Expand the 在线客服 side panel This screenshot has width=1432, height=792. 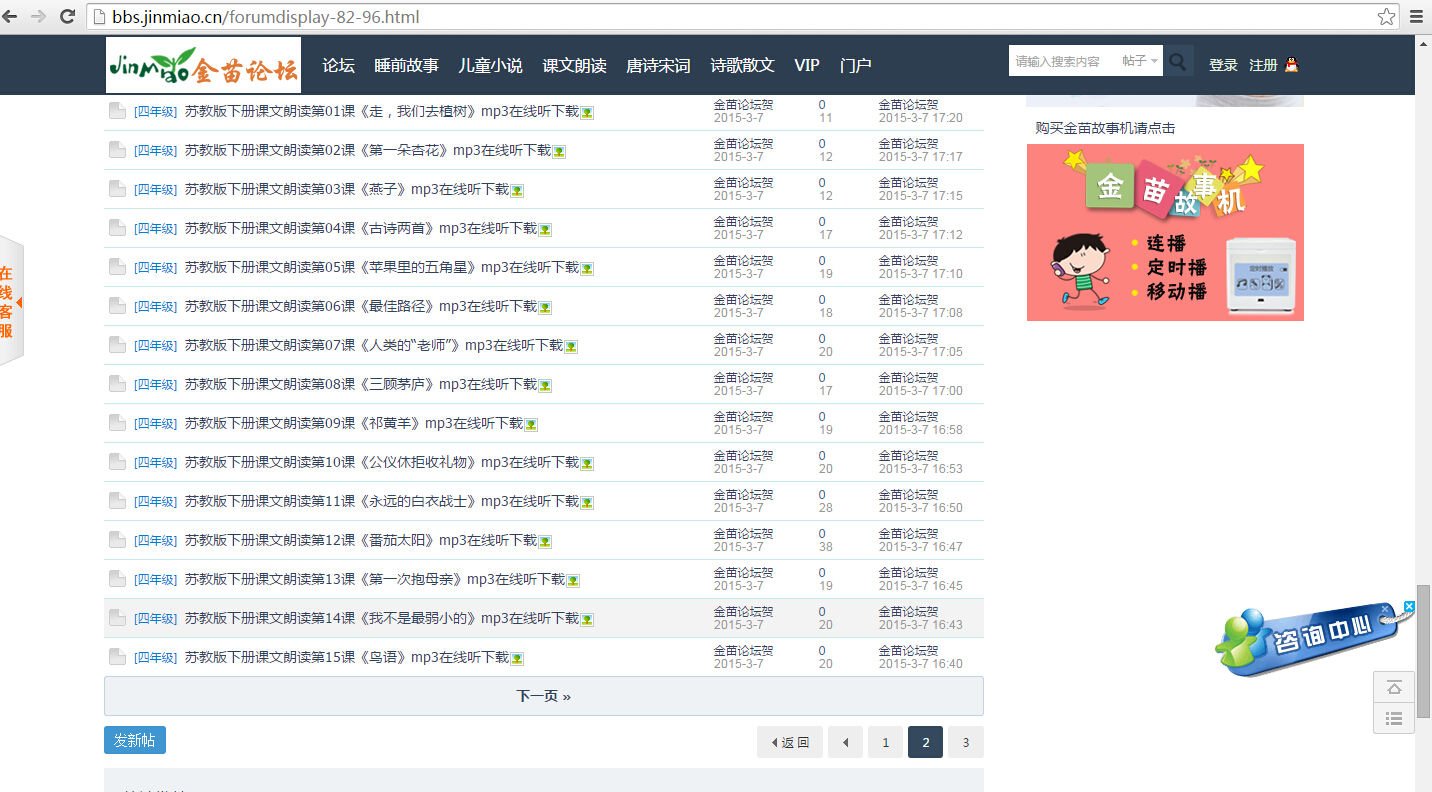click(10, 301)
